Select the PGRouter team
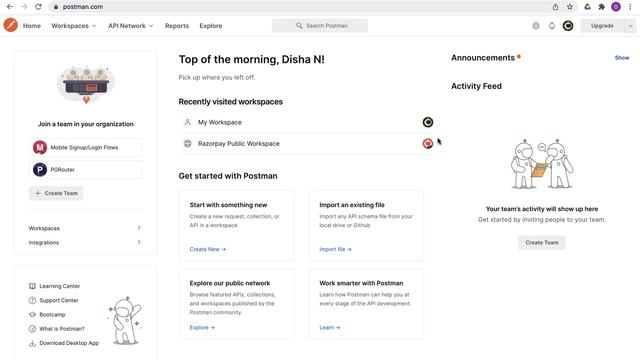This screenshot has height=360, width=640. [86, 169]
